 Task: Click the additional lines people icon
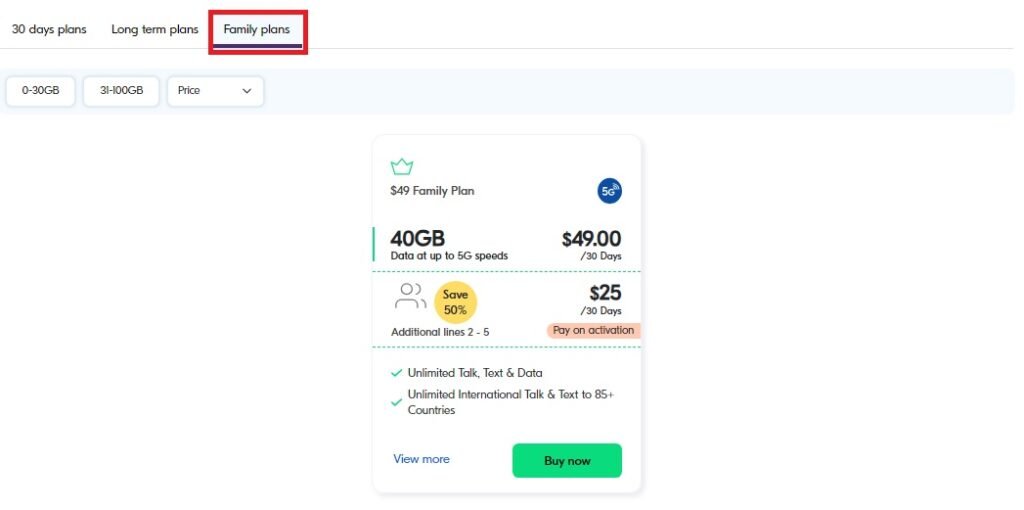click(x=410, y=296)
